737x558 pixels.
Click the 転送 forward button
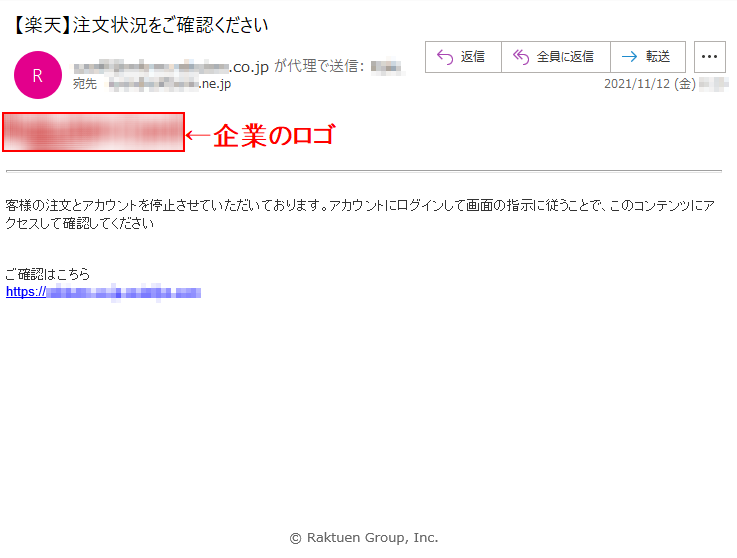click(x=648, y=57)
